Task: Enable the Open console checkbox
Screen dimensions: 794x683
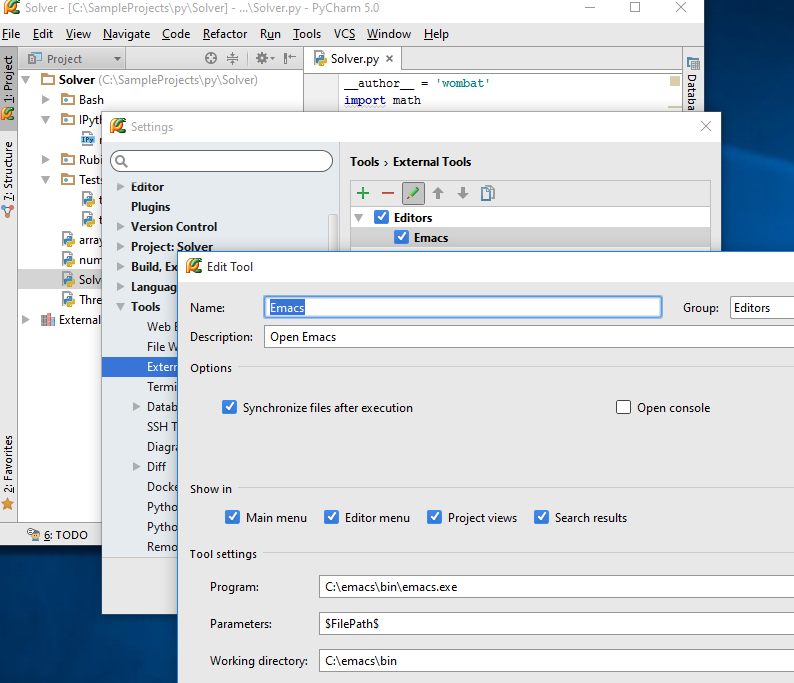Action: click(x=623, y=407)
